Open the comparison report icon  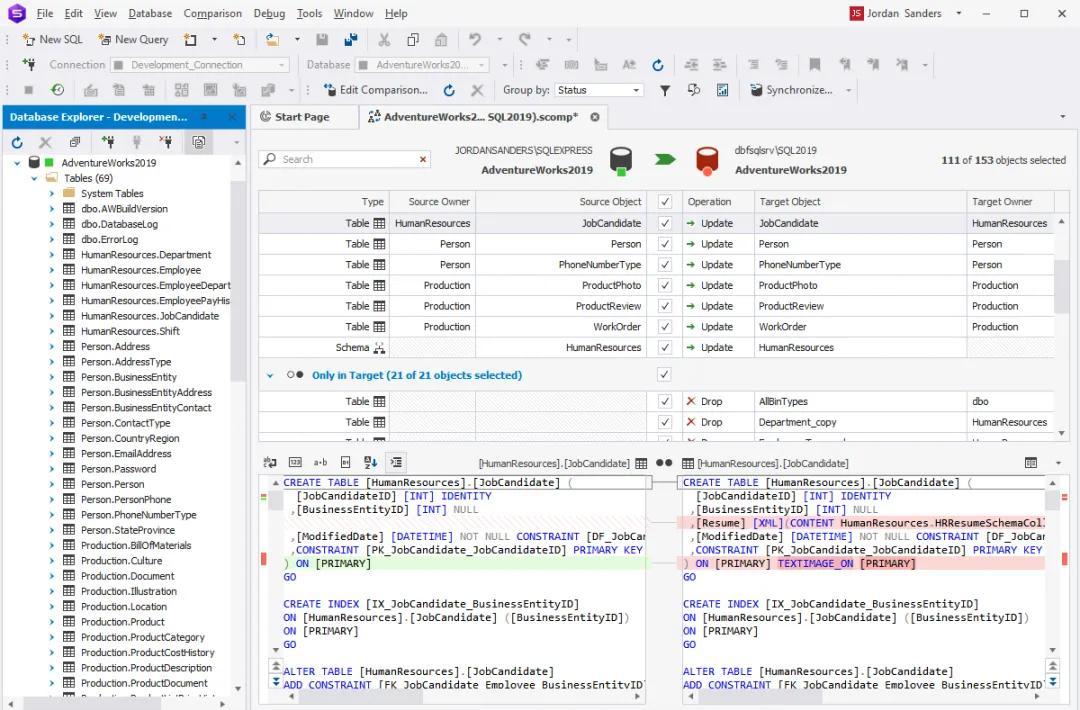pos(722,90)
